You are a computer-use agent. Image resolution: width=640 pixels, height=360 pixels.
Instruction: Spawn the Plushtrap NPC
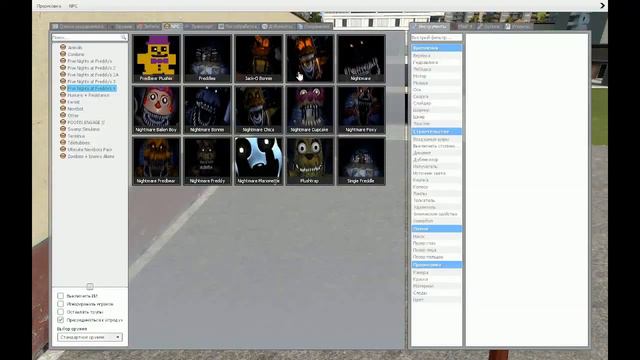310,161
